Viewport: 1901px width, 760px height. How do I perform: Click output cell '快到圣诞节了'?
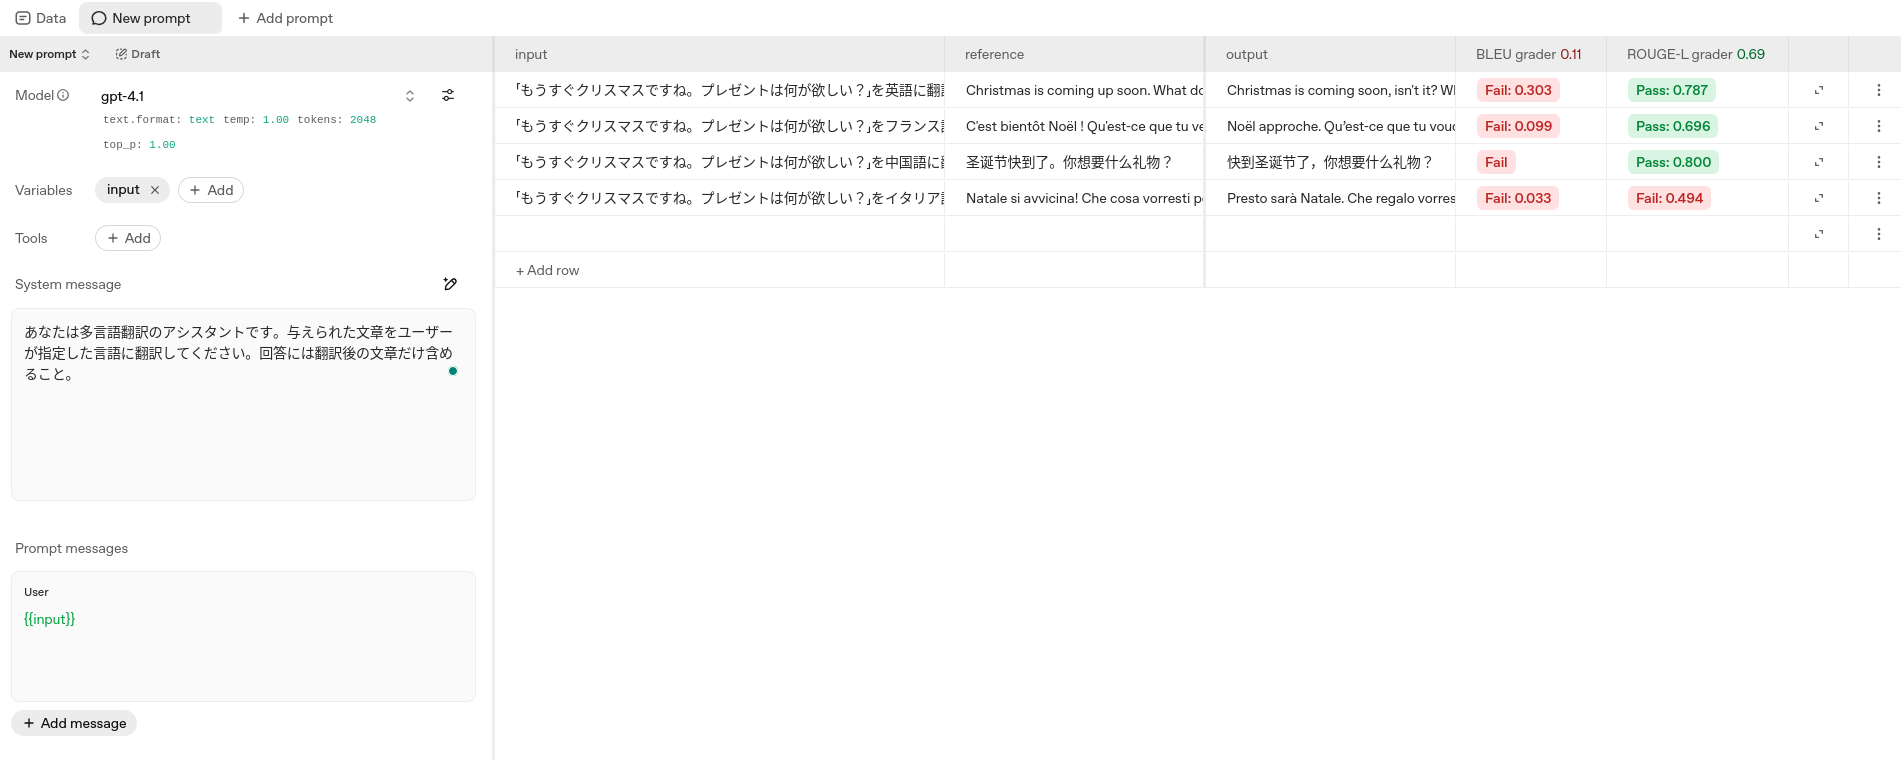[1330, 162]
